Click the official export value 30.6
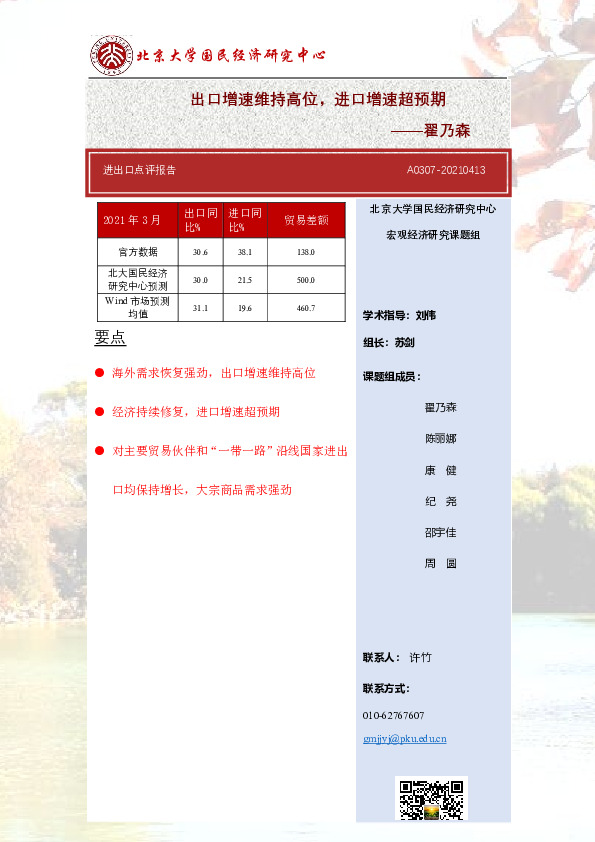Image resolution: width=595 pixels, height=842 pixels. pos(200,252)
